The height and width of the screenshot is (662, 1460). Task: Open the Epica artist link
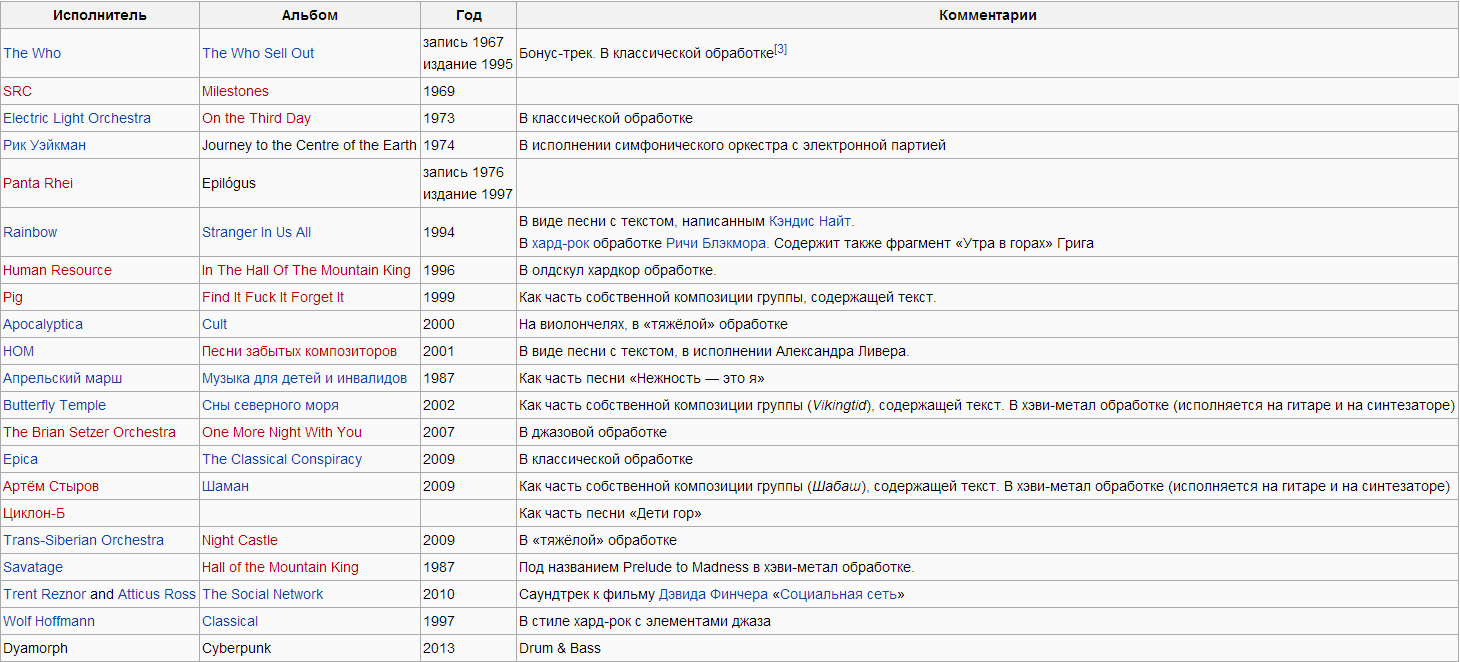(20, 459)
